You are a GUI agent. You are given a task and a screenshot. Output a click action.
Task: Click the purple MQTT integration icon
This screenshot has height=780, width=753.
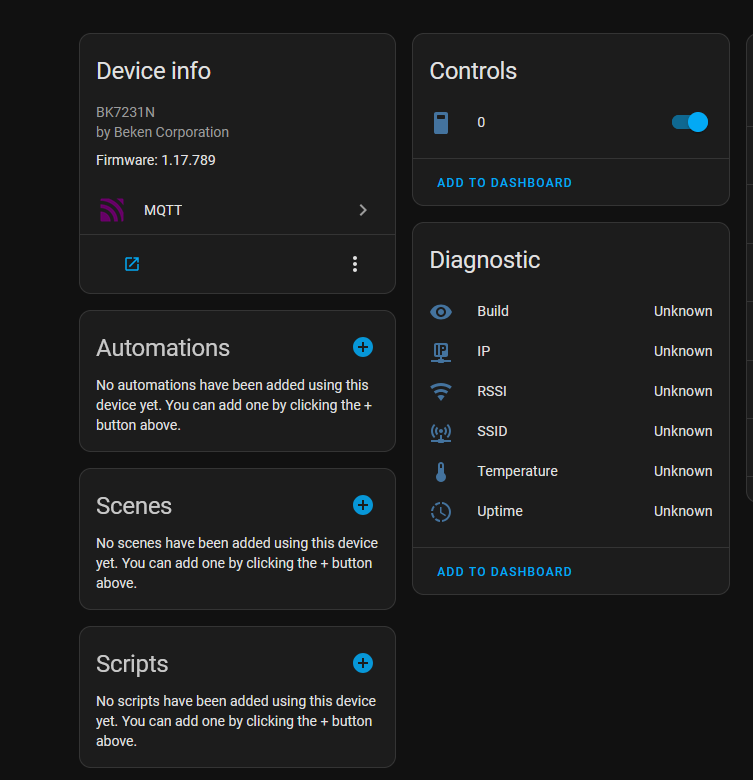click(x=111, y=210)
